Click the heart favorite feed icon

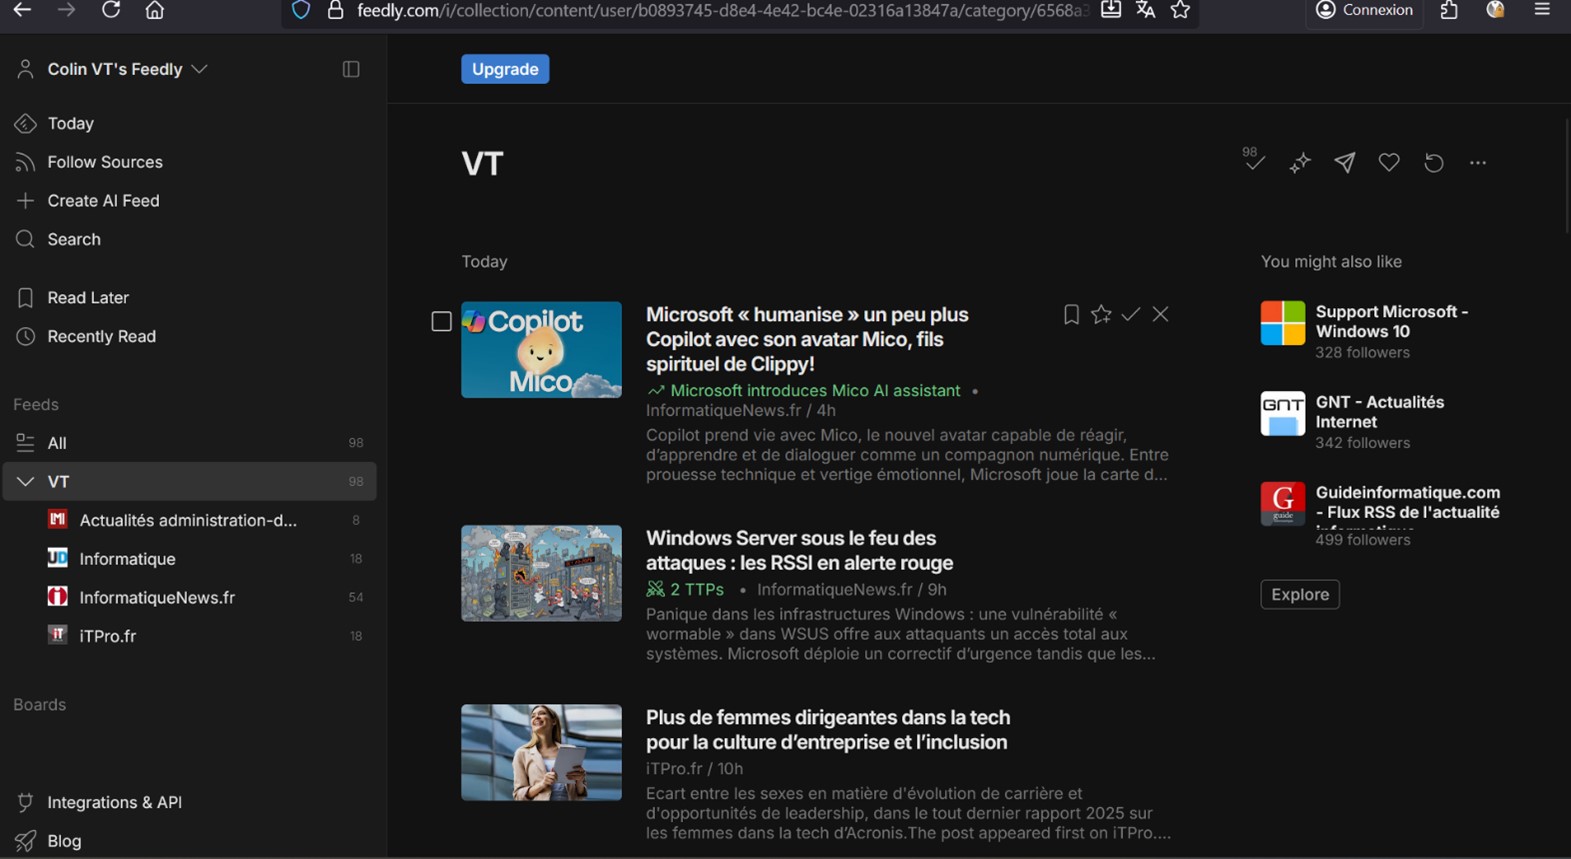[1389, 162]
